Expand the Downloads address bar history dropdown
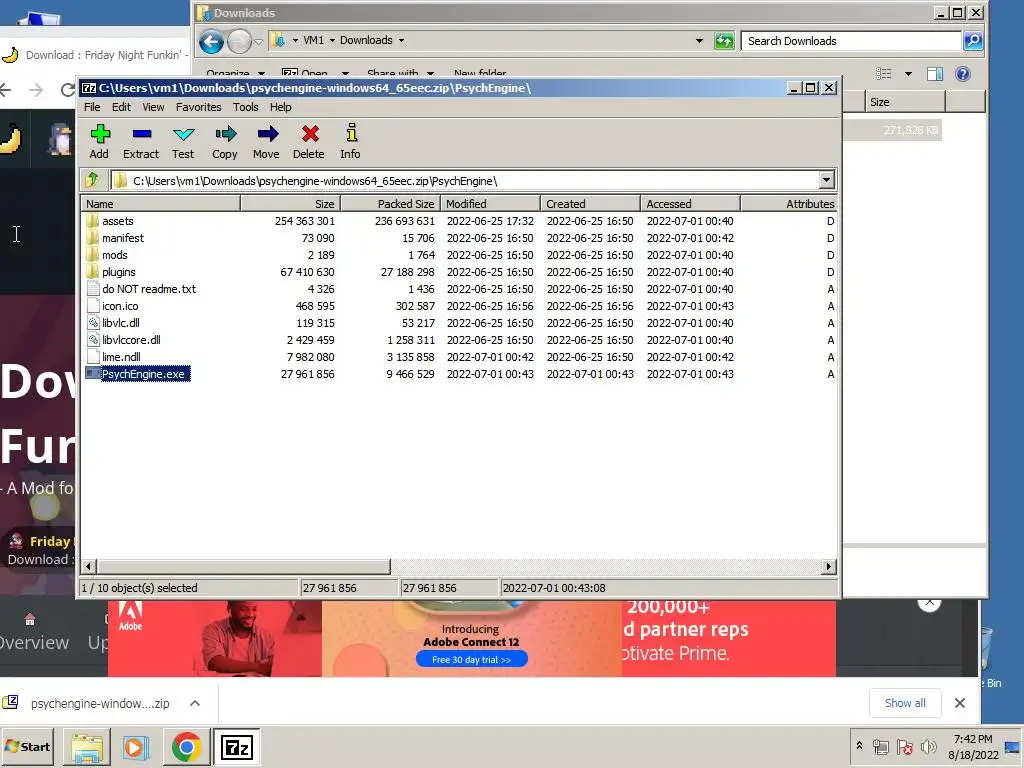The height and width of the screenshot is (768, 1024). [699, 41]
